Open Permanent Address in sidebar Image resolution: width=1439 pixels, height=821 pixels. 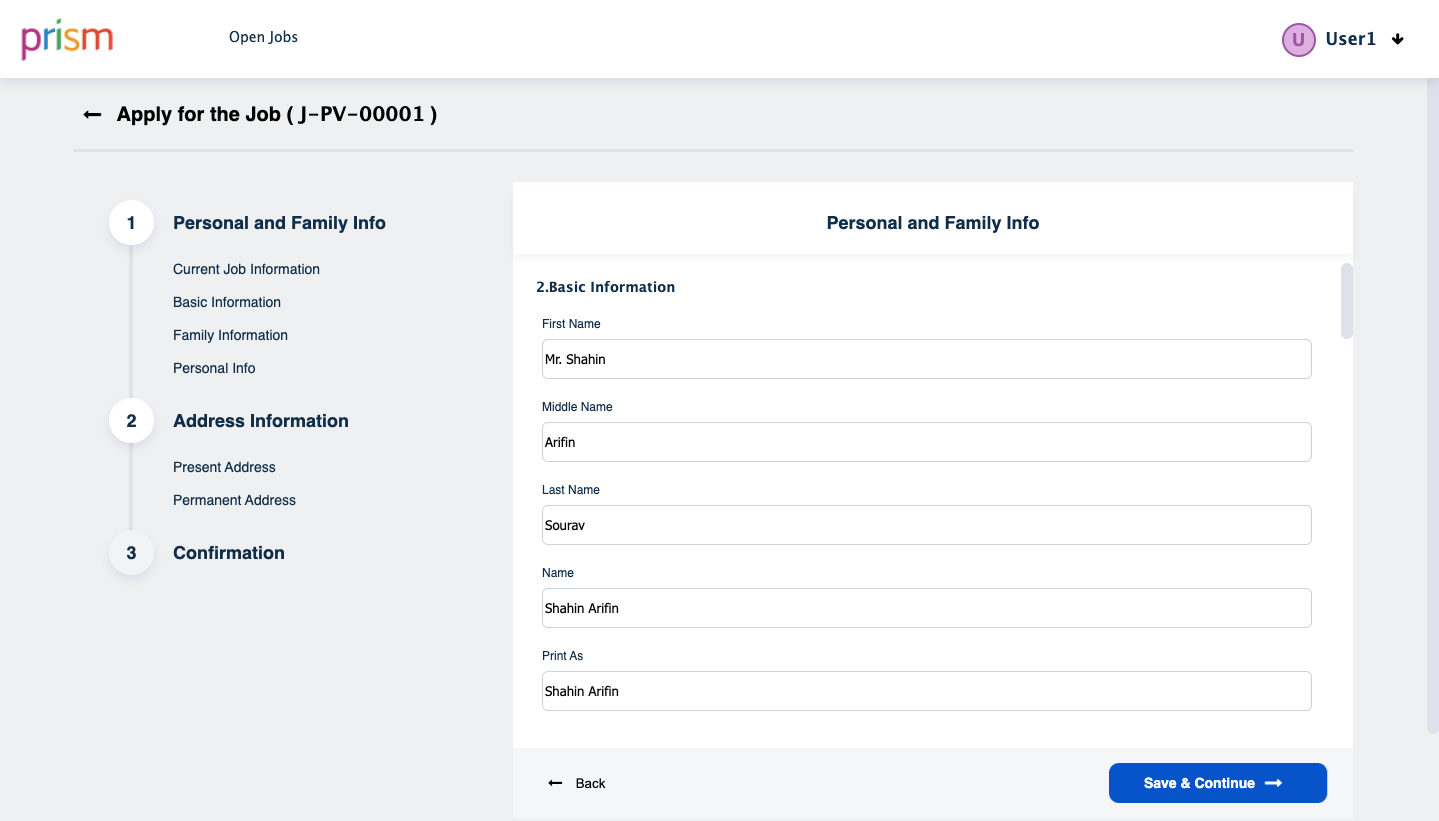coord(234,500)
